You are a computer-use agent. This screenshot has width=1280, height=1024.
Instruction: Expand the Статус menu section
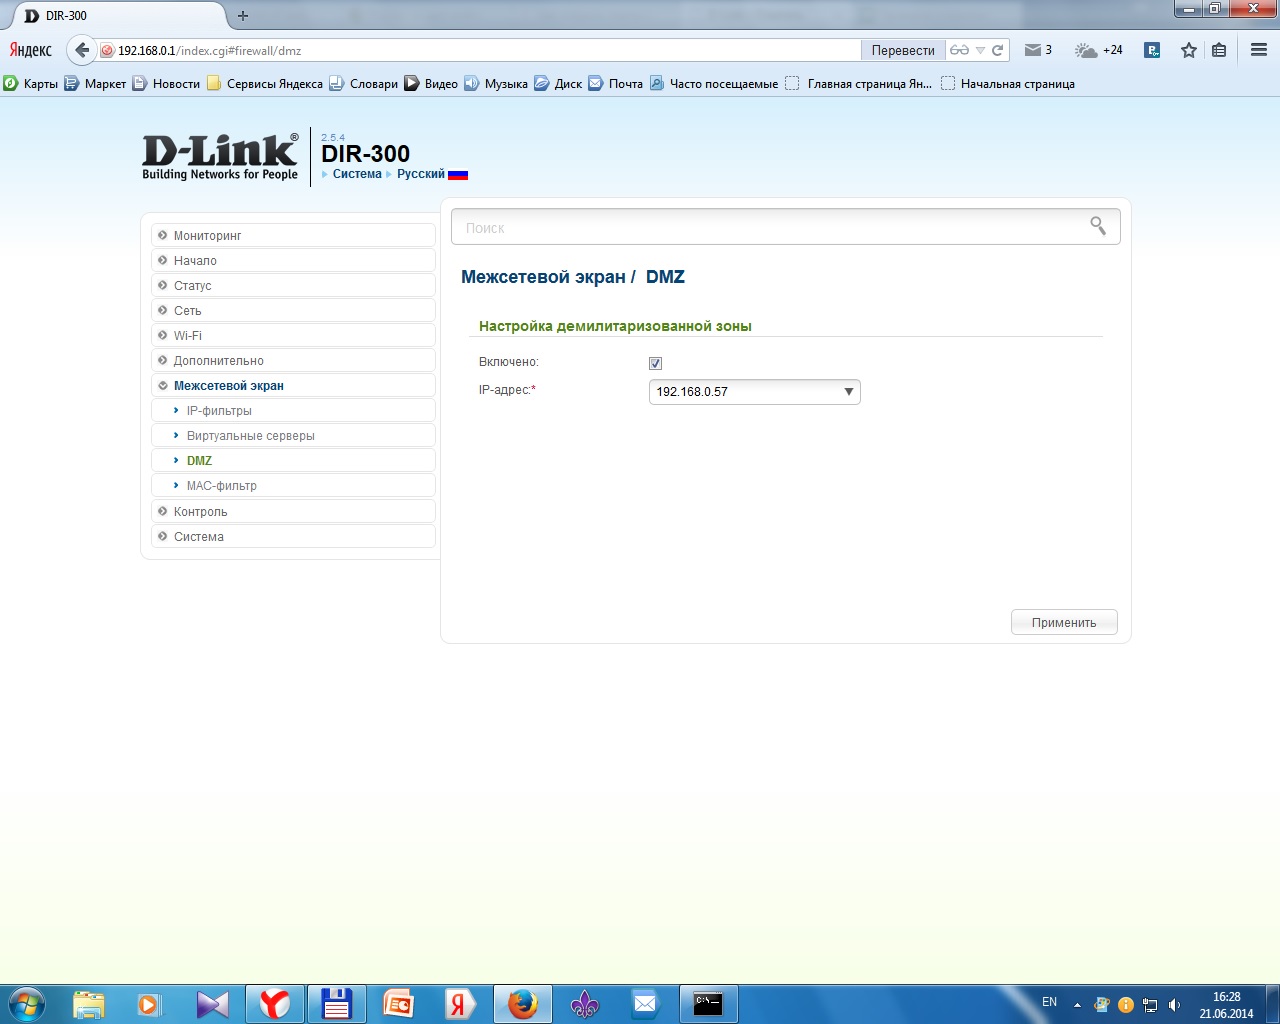point(293,285)
